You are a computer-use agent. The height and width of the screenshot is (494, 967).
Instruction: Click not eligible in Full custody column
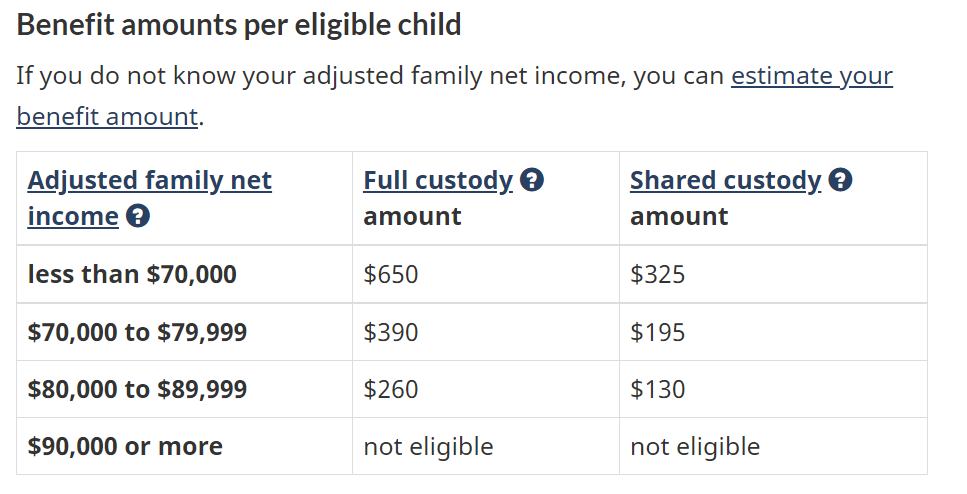click(428, 446)
